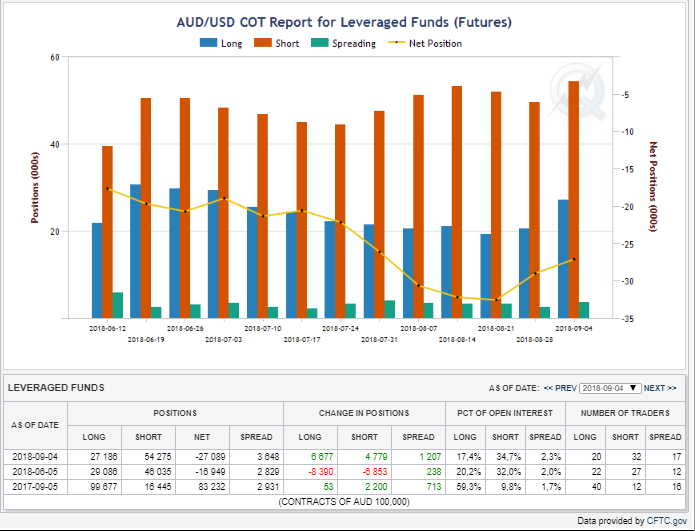The image size is (695, 531).
Task: Click the 2018-09-04 x-axis date label
Action: tap(574, 328)
